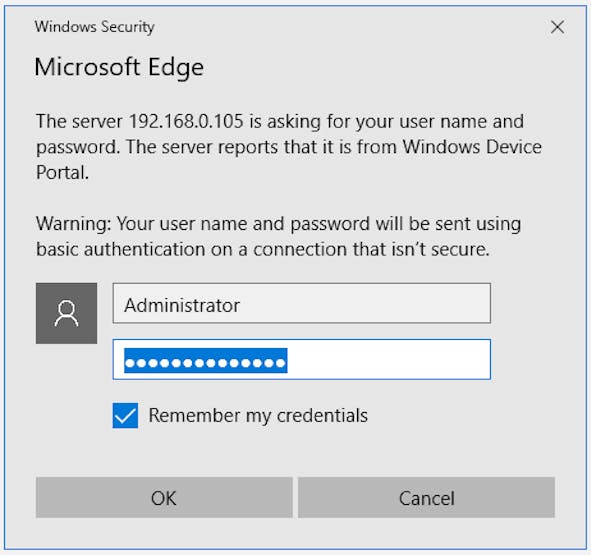The image size is (591, 555).
Task: Click the person silhouette in gray square
Action: [x=66, y=313]
